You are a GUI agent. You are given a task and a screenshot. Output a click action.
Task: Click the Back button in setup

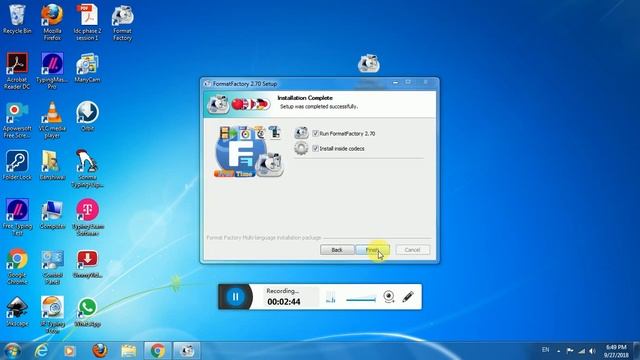[337, 250]
